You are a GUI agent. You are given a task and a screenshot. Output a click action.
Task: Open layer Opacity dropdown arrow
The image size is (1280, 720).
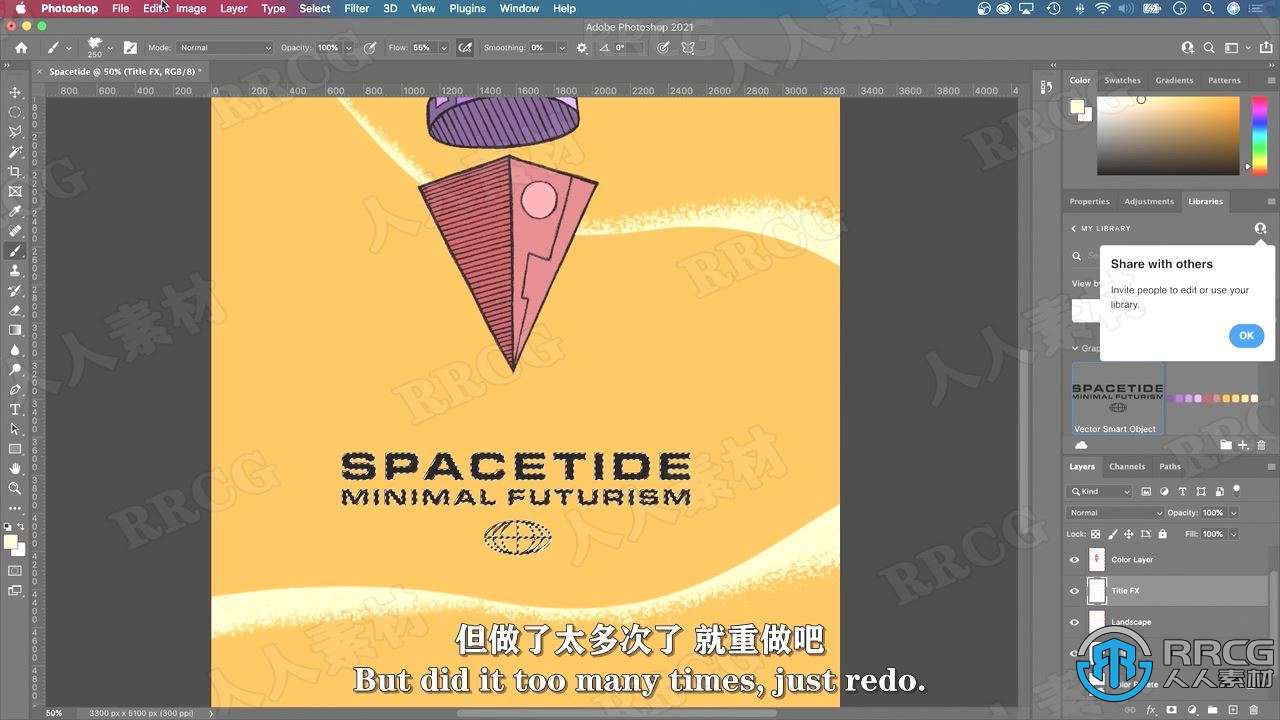pos(1234,513)
